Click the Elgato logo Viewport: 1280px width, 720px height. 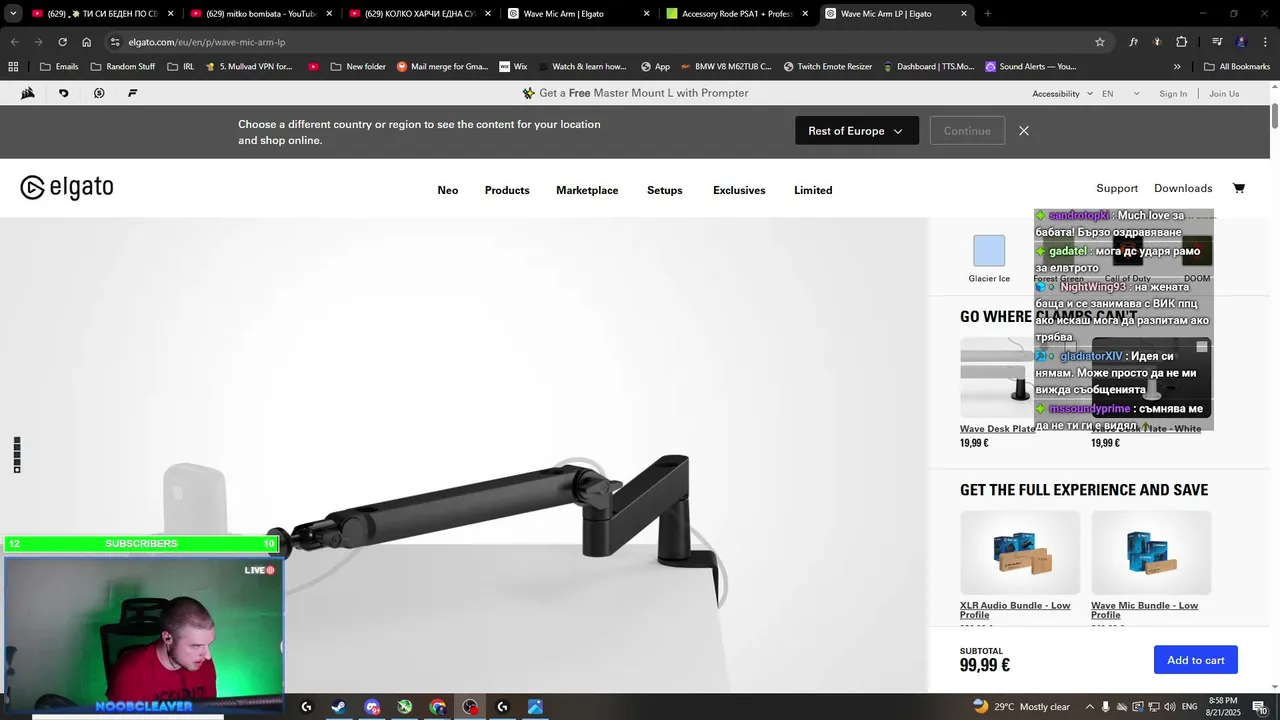(67, 188)
